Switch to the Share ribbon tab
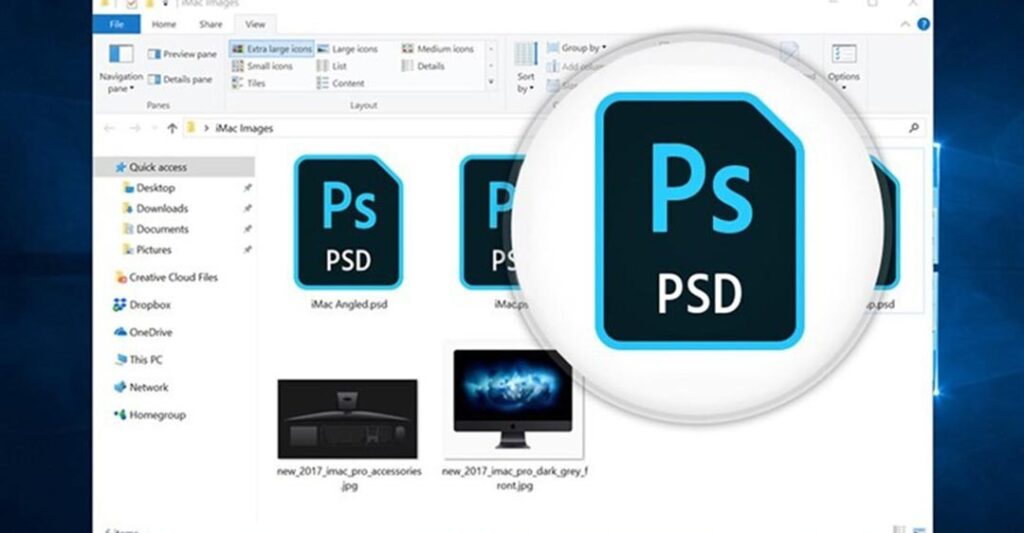 (x=211, y=24)
